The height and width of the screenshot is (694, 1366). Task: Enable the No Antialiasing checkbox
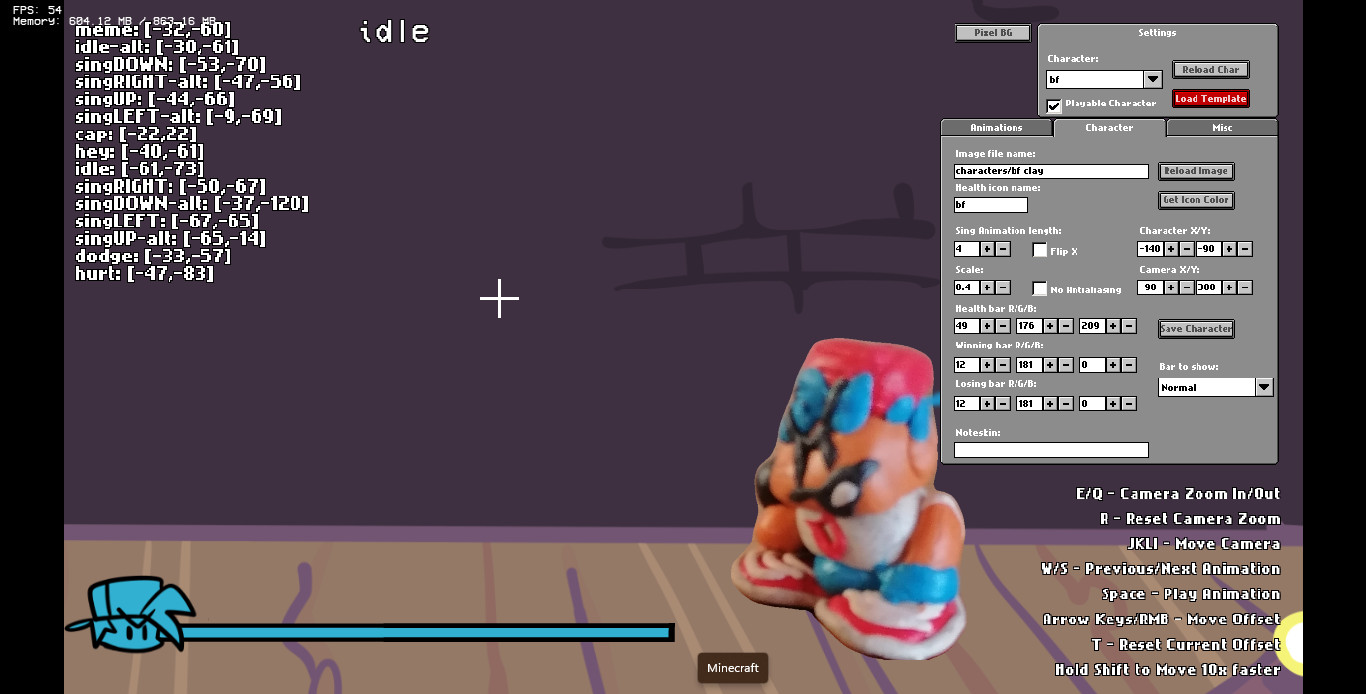pyautogui.click(x=1040, y=288)
